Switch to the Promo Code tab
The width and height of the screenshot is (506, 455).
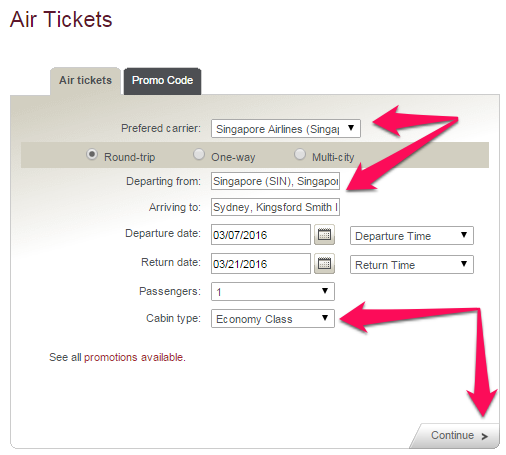point(162,81)
